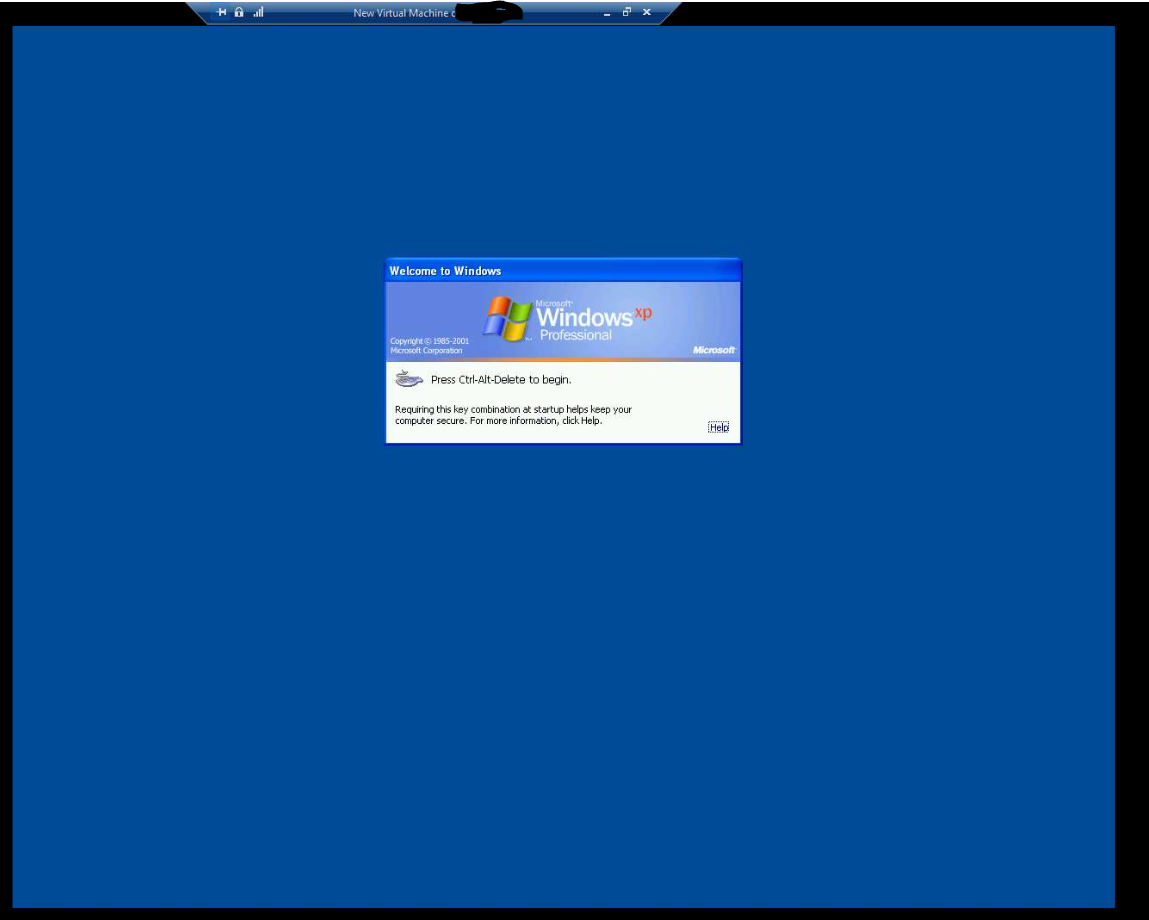Pin the connection bar using the pushpin icon
1149x920 pixels.
click(x=222, y=13)
